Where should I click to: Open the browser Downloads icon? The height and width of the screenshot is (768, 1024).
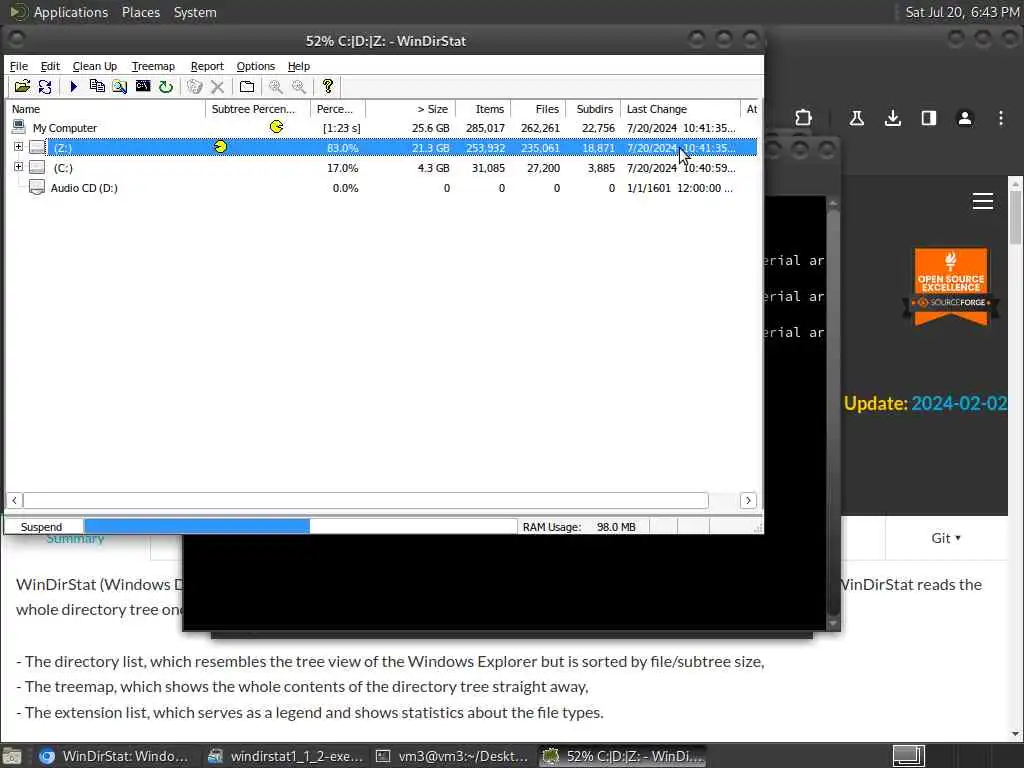coord(893,118)
